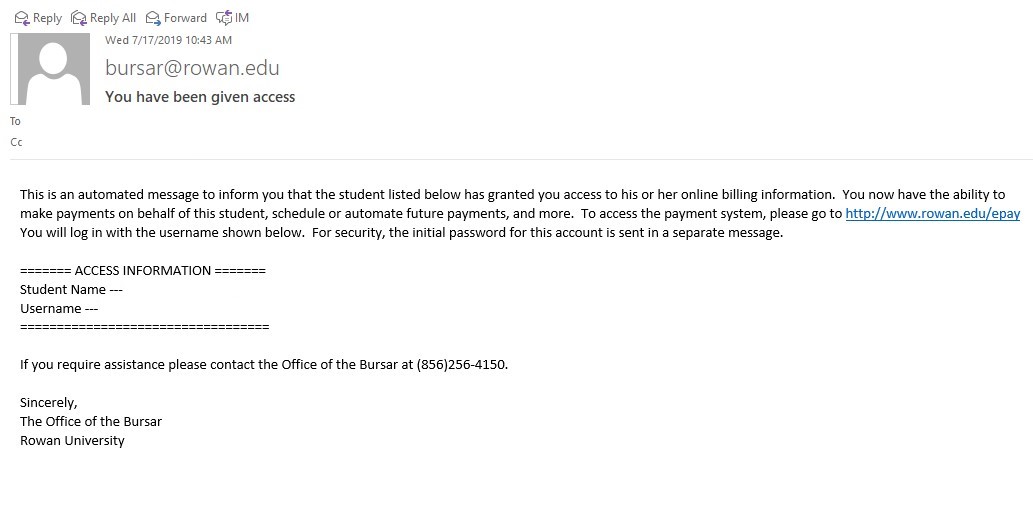Screen dimensions: 1033x514
Task: Click the Cc recipient field label
Action: [16, 142]
